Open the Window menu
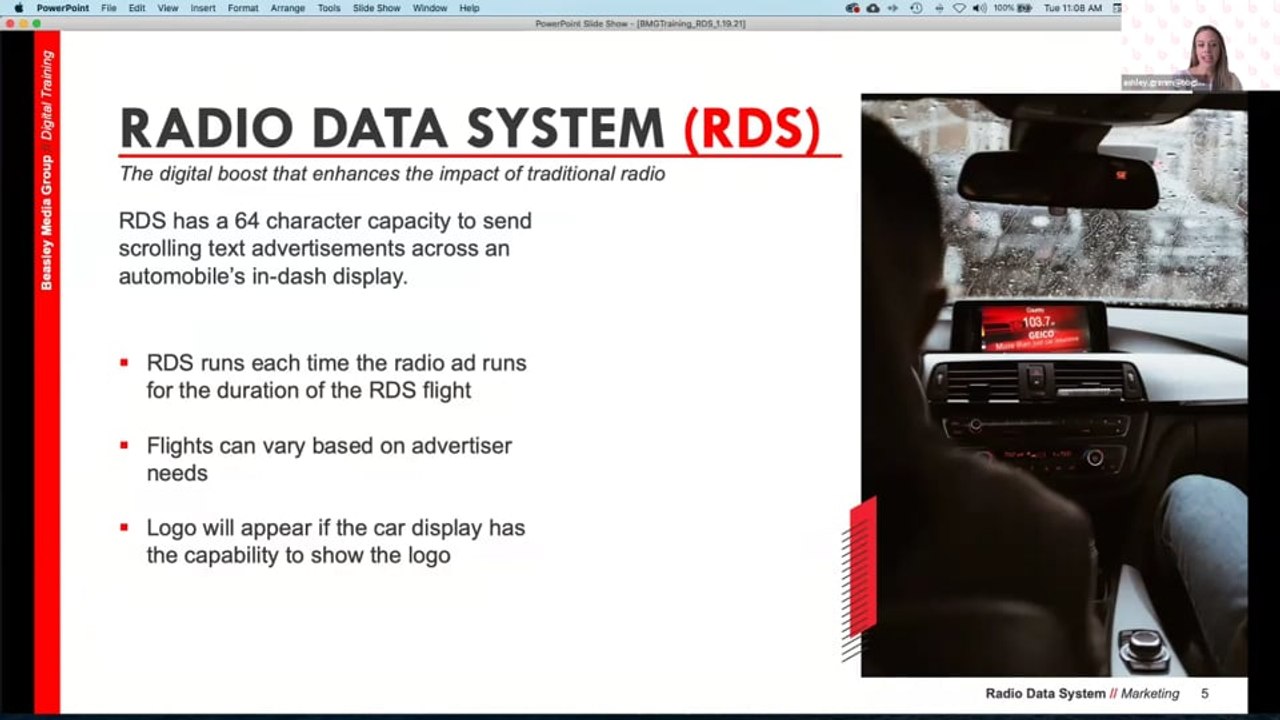The image size is (1280, 720). click(x=430, y=8)
